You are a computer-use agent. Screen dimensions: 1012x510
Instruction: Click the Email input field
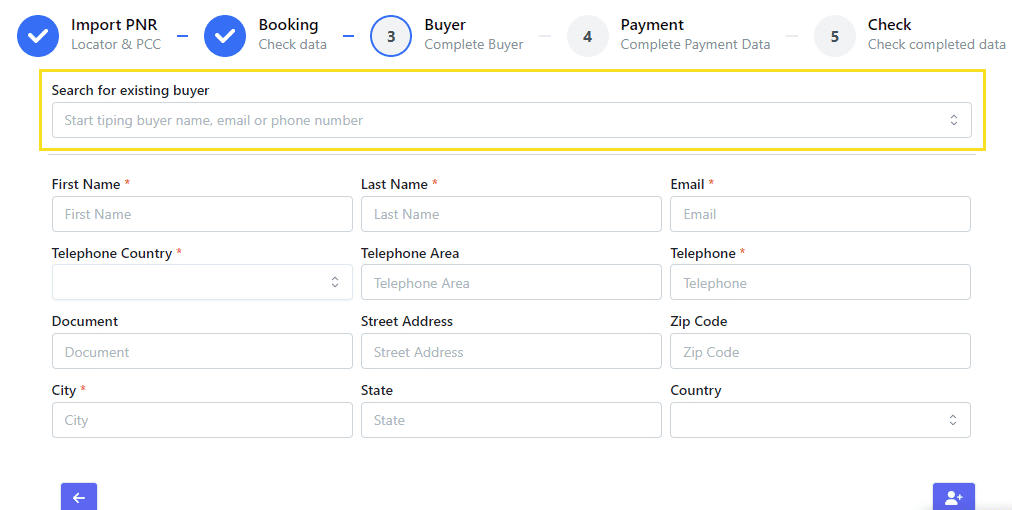(820, 214)
